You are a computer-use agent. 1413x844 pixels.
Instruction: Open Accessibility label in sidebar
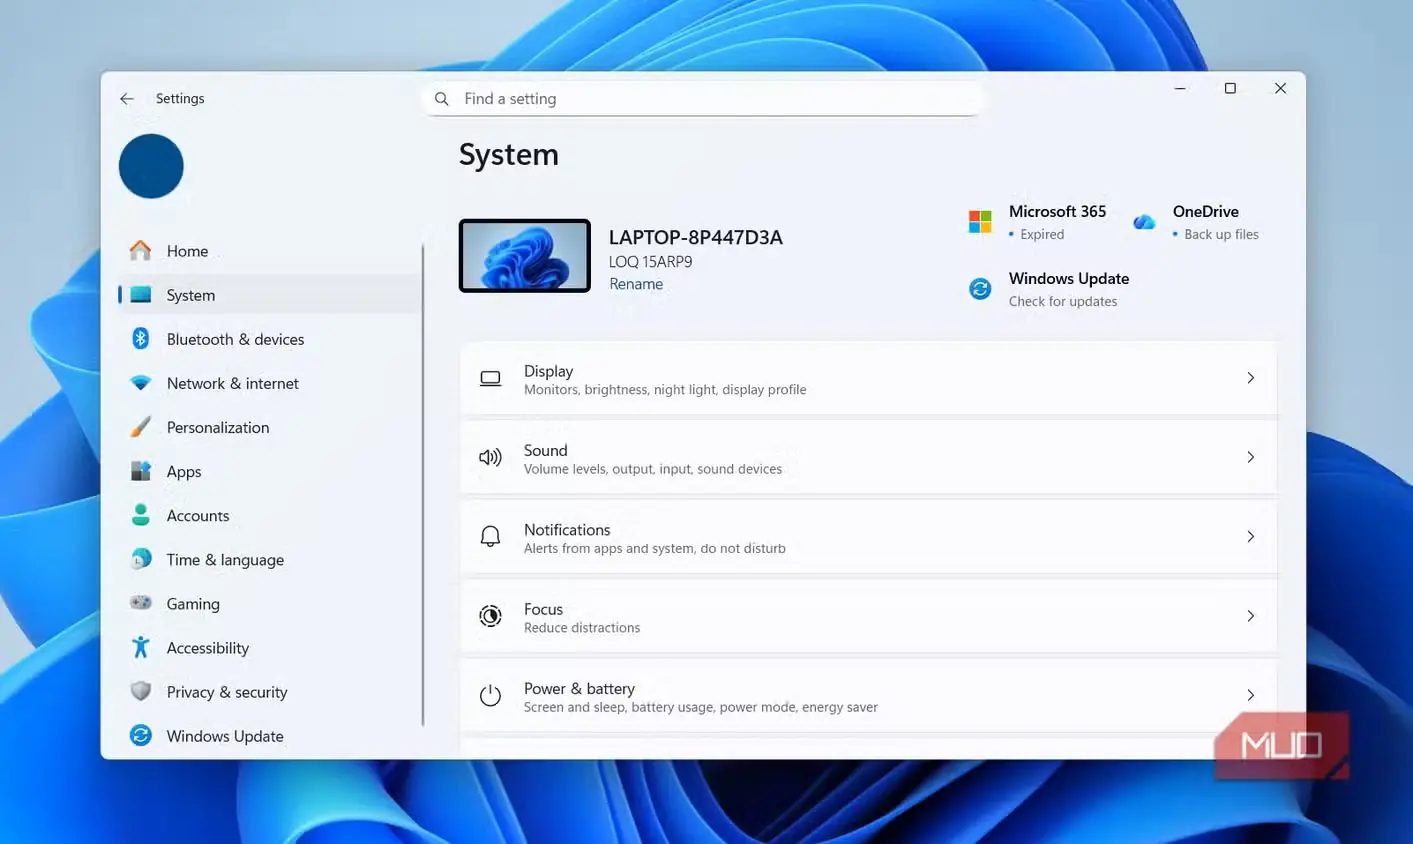point(208,648)
